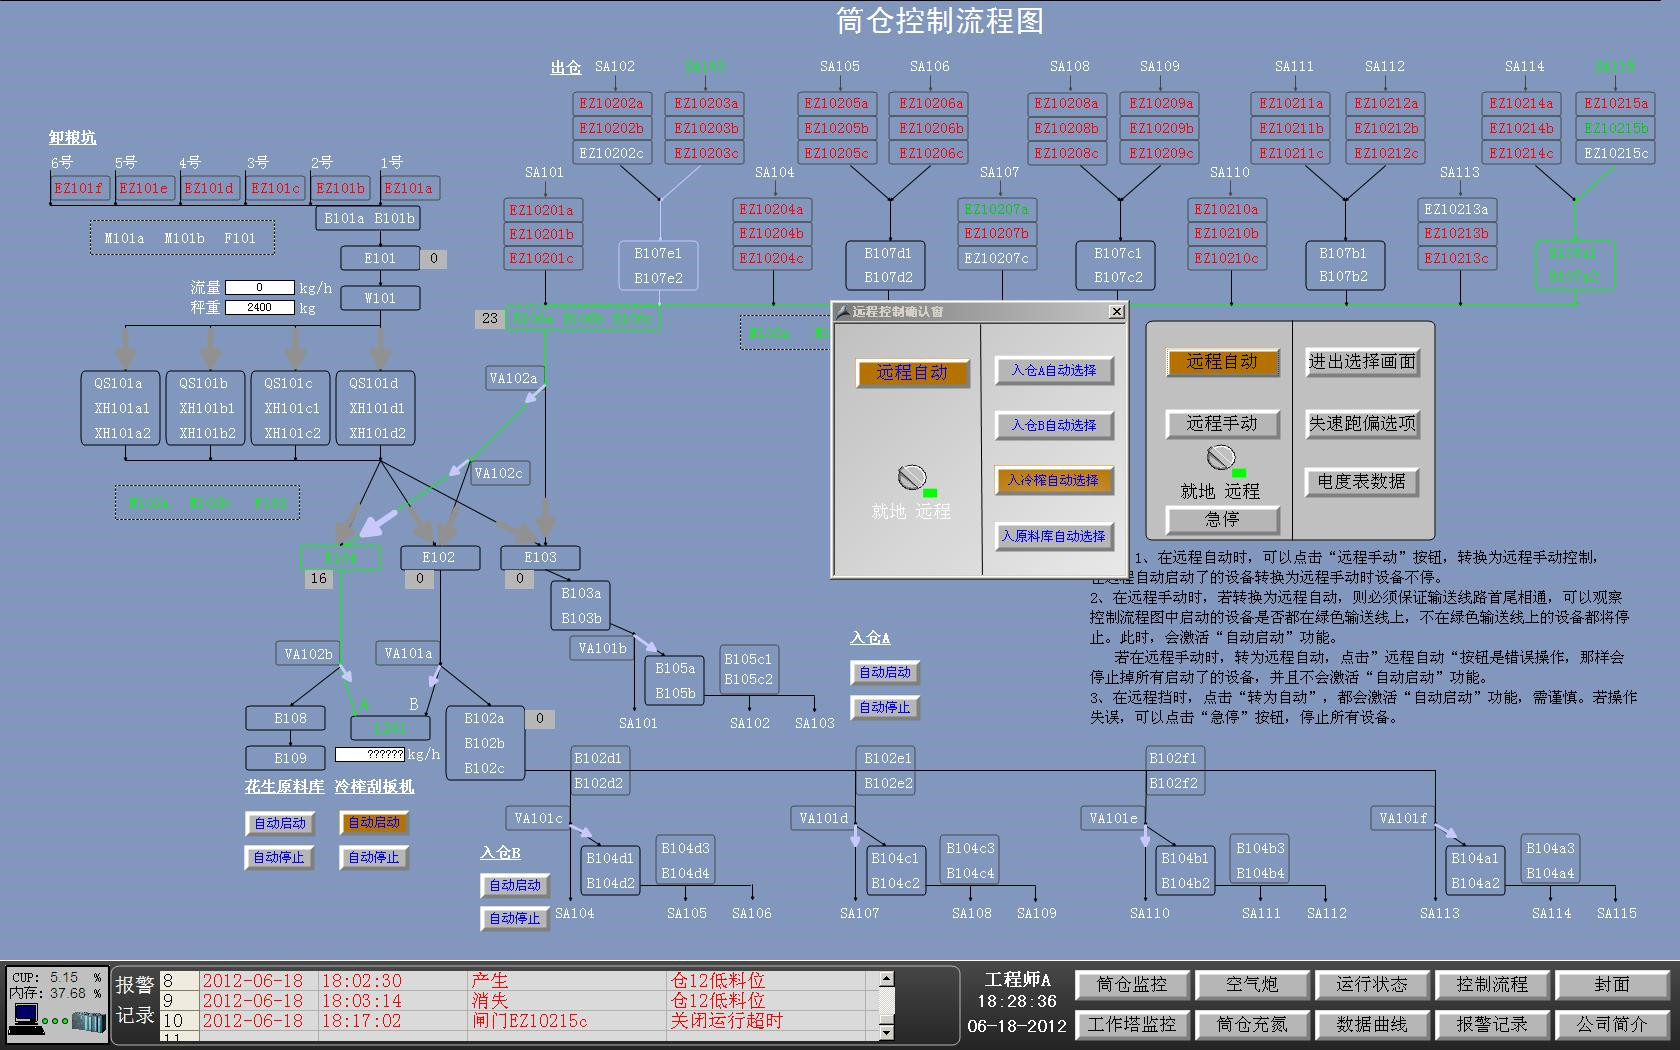Select the green gate EZ10215b under SA115
Image resolution: width=1680 pixels, height=1050 pixels.
click(x=1616, y=128)
